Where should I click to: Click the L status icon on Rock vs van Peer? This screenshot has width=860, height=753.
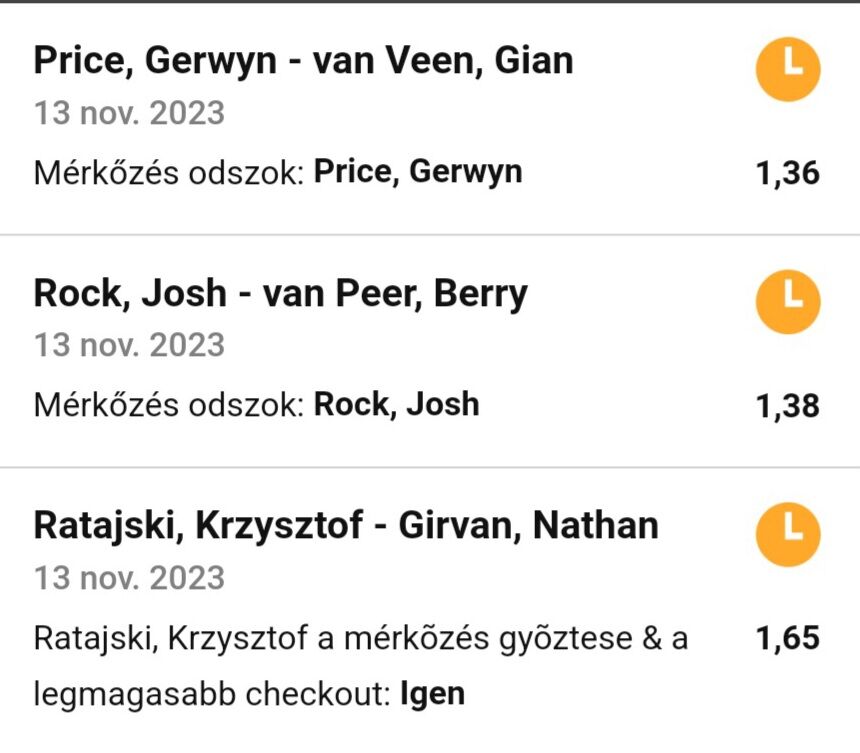tap(788, 301)
